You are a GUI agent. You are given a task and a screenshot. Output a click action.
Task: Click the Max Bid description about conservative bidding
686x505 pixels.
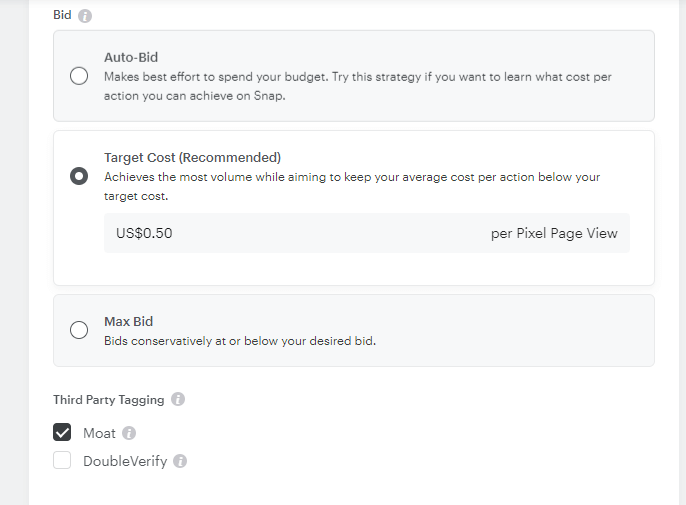coord(240,341)
